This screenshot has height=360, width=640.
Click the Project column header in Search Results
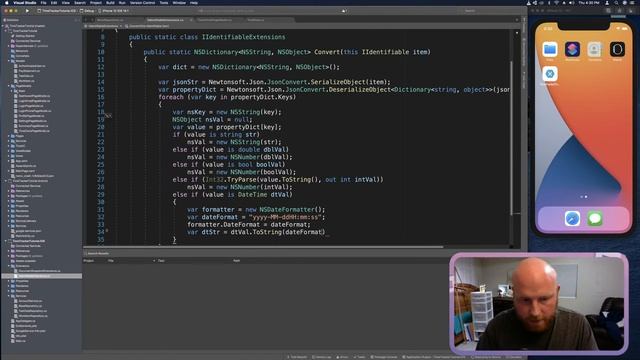coord(89,260)
